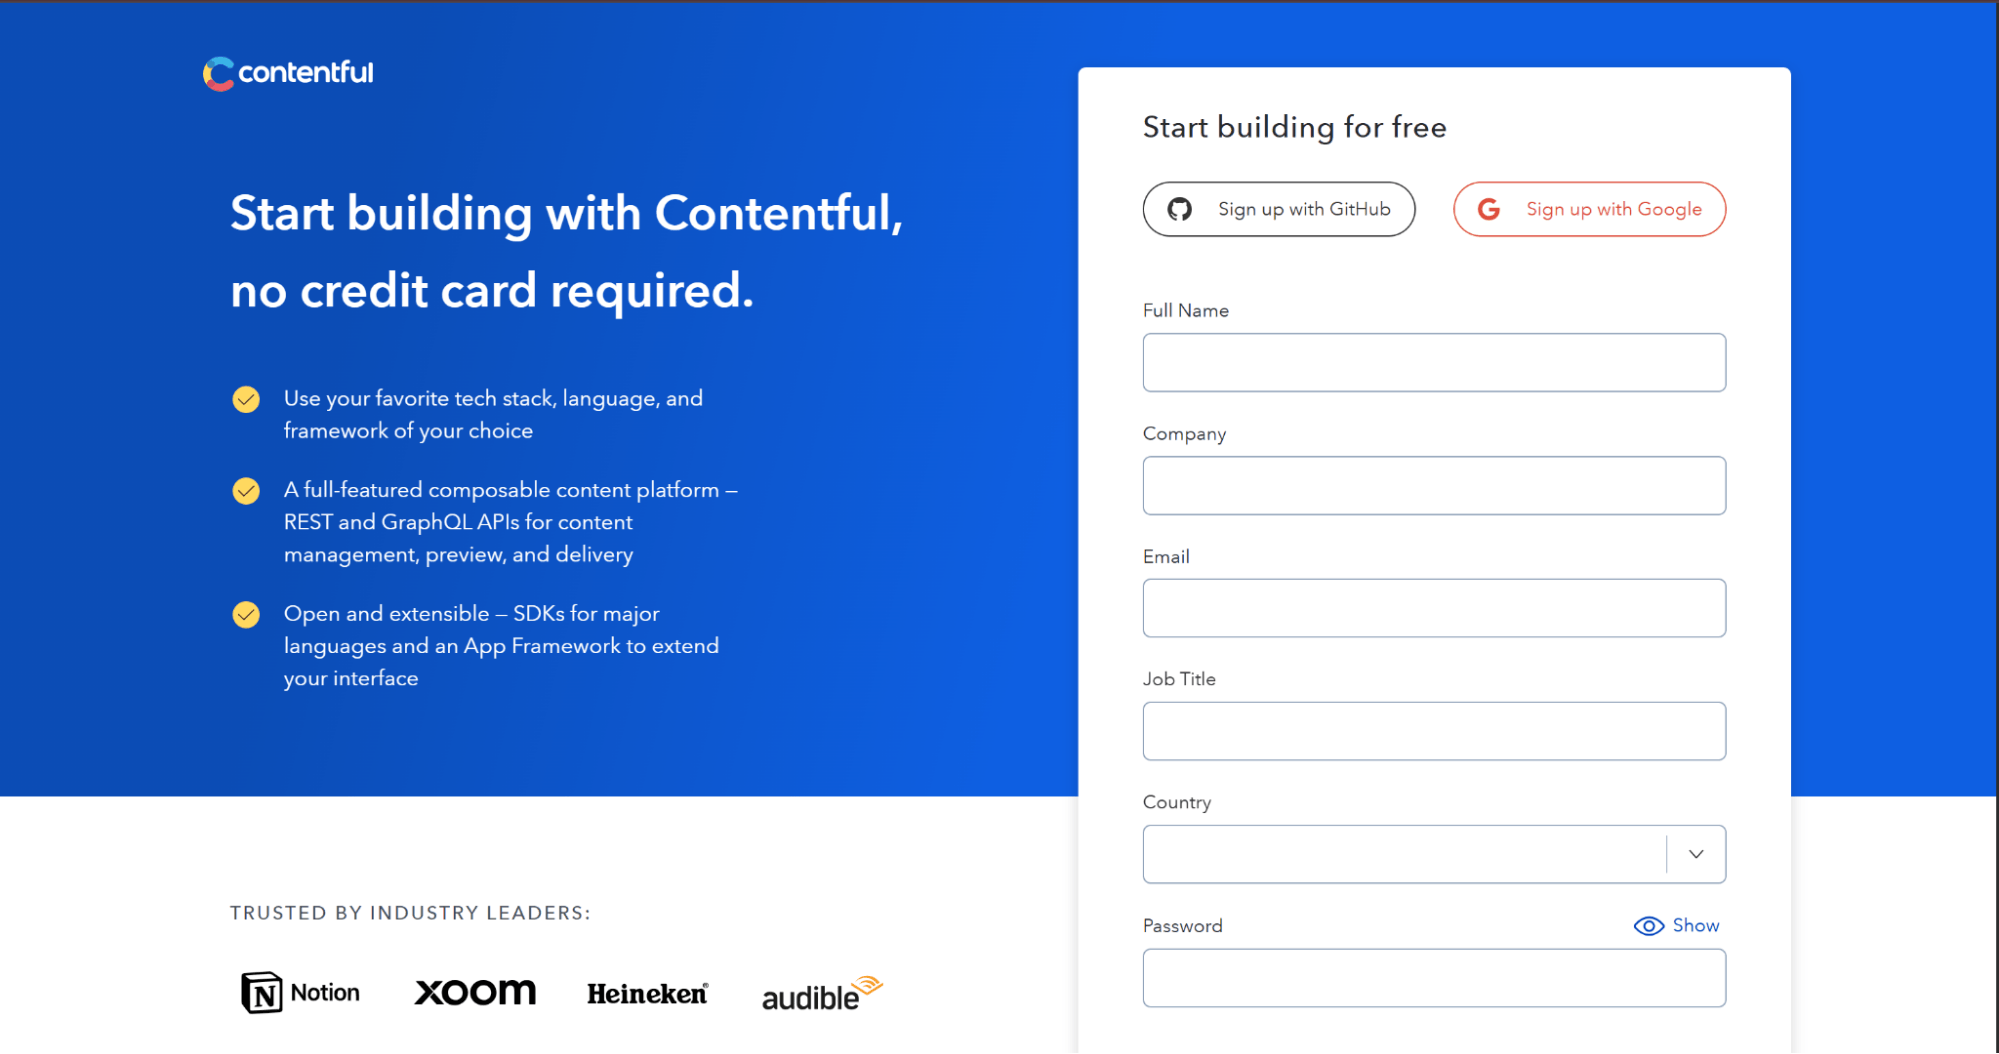The image size is (1999, 1054).
Task: Sign up with Google
Action: click(x=1589, y=209)
